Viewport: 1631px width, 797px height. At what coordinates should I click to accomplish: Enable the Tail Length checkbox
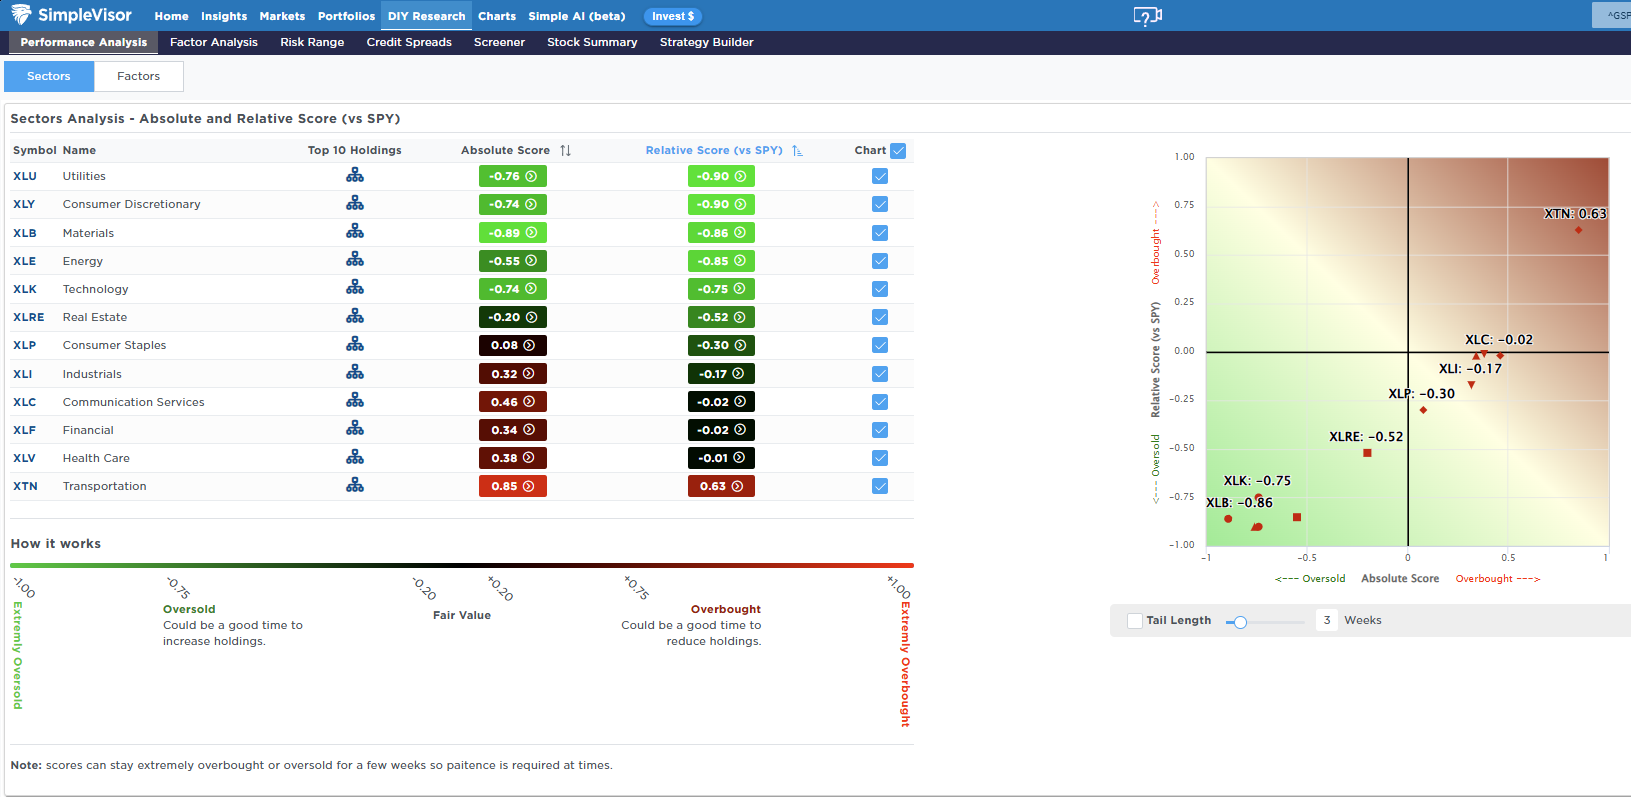coord(1135,621)
